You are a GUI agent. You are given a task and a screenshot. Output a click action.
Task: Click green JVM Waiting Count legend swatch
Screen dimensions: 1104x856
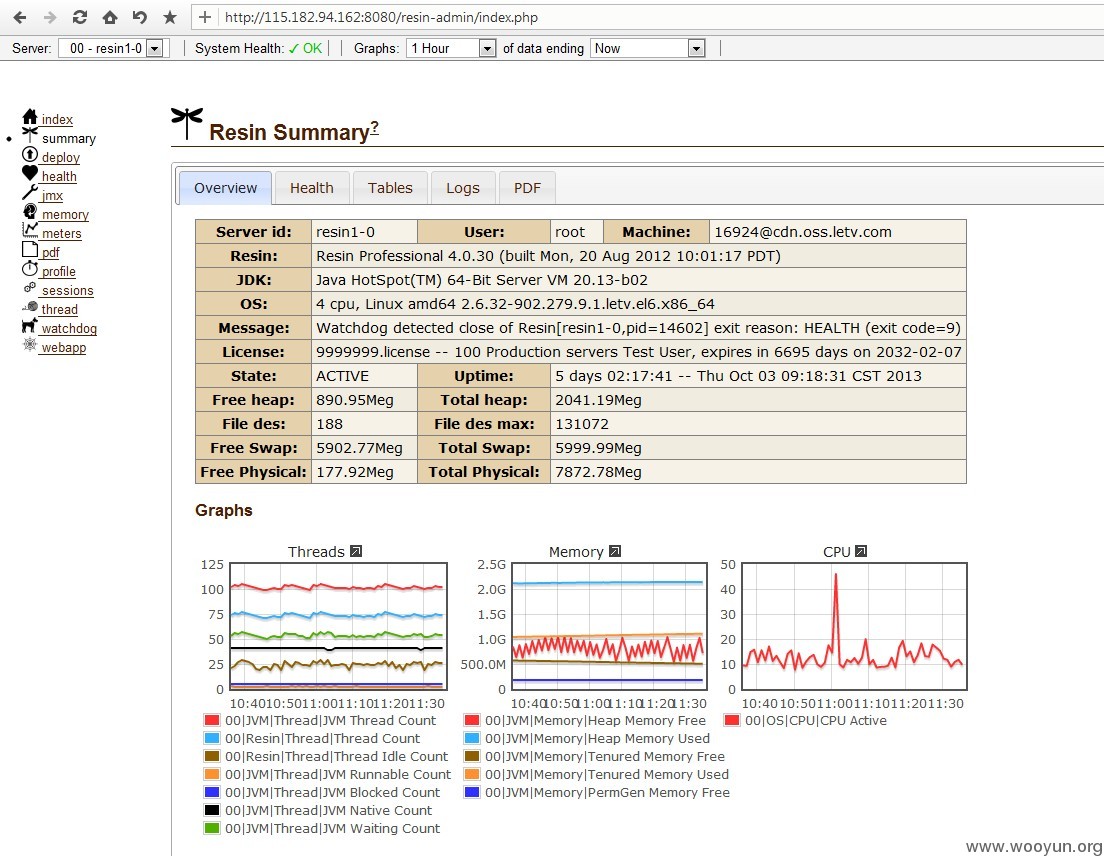pos(212,829)
